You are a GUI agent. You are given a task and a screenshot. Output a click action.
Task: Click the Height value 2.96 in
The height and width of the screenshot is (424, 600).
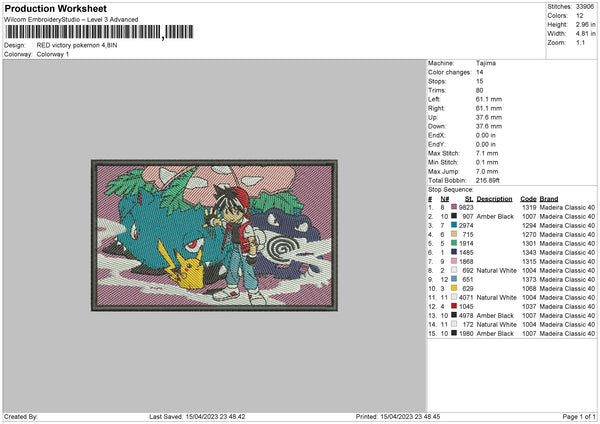(585, 24)
